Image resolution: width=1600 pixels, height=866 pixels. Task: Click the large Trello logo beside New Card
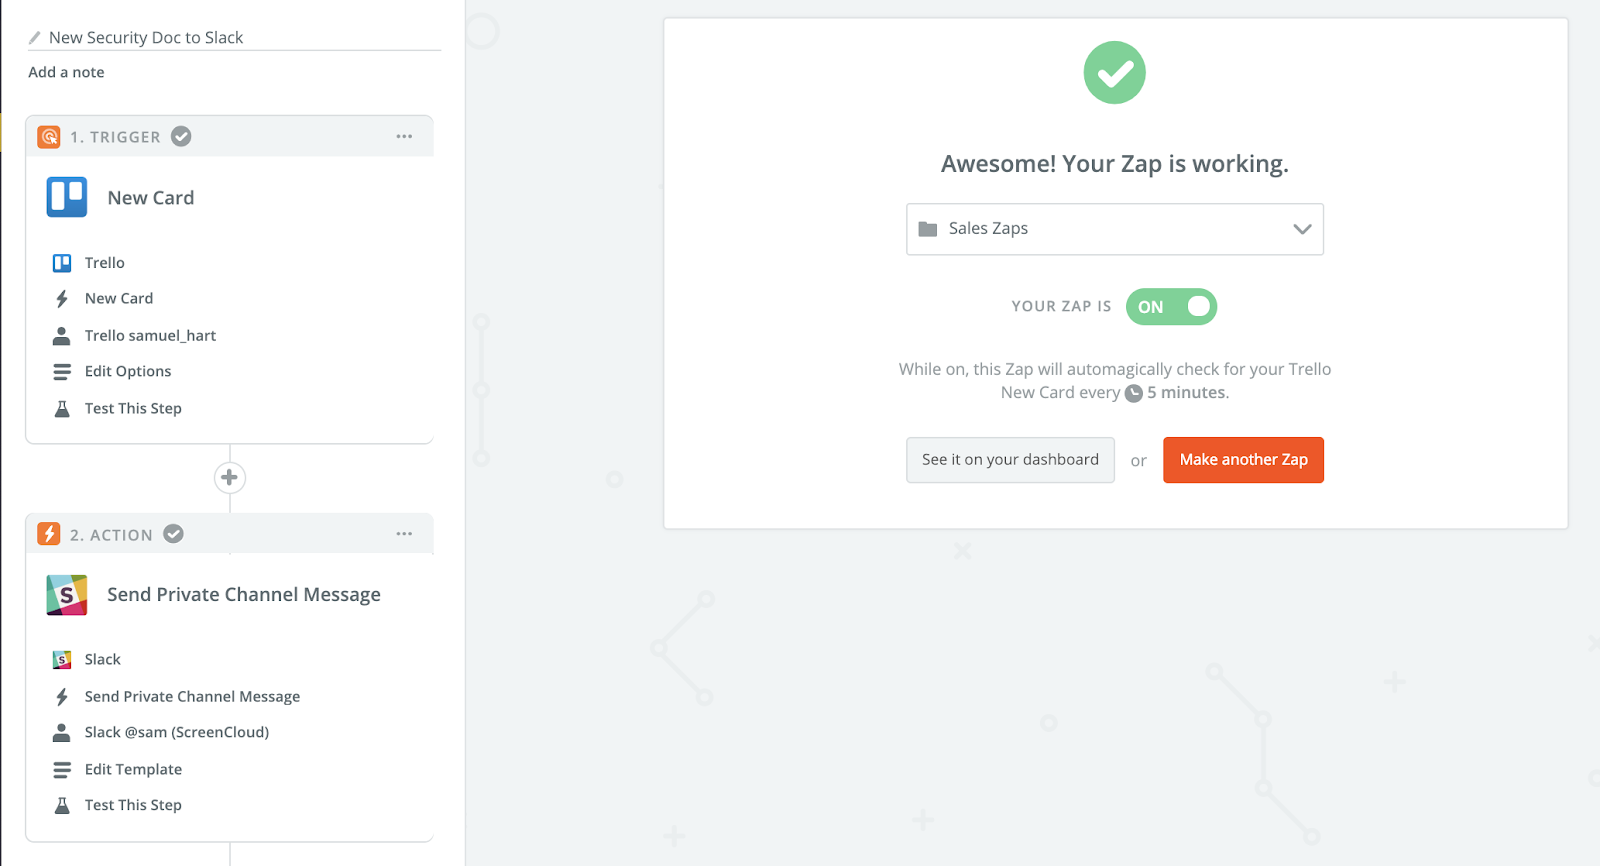[x=67, y=197]
